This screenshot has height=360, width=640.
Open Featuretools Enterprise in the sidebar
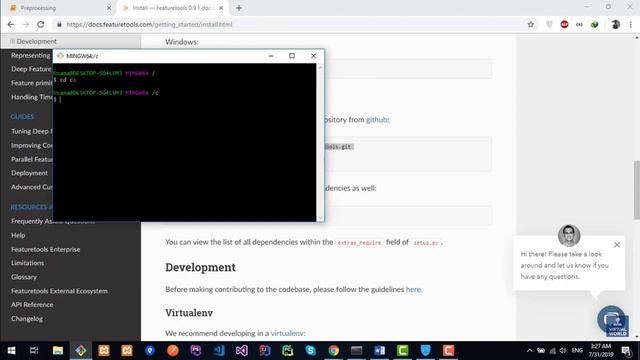46,249
